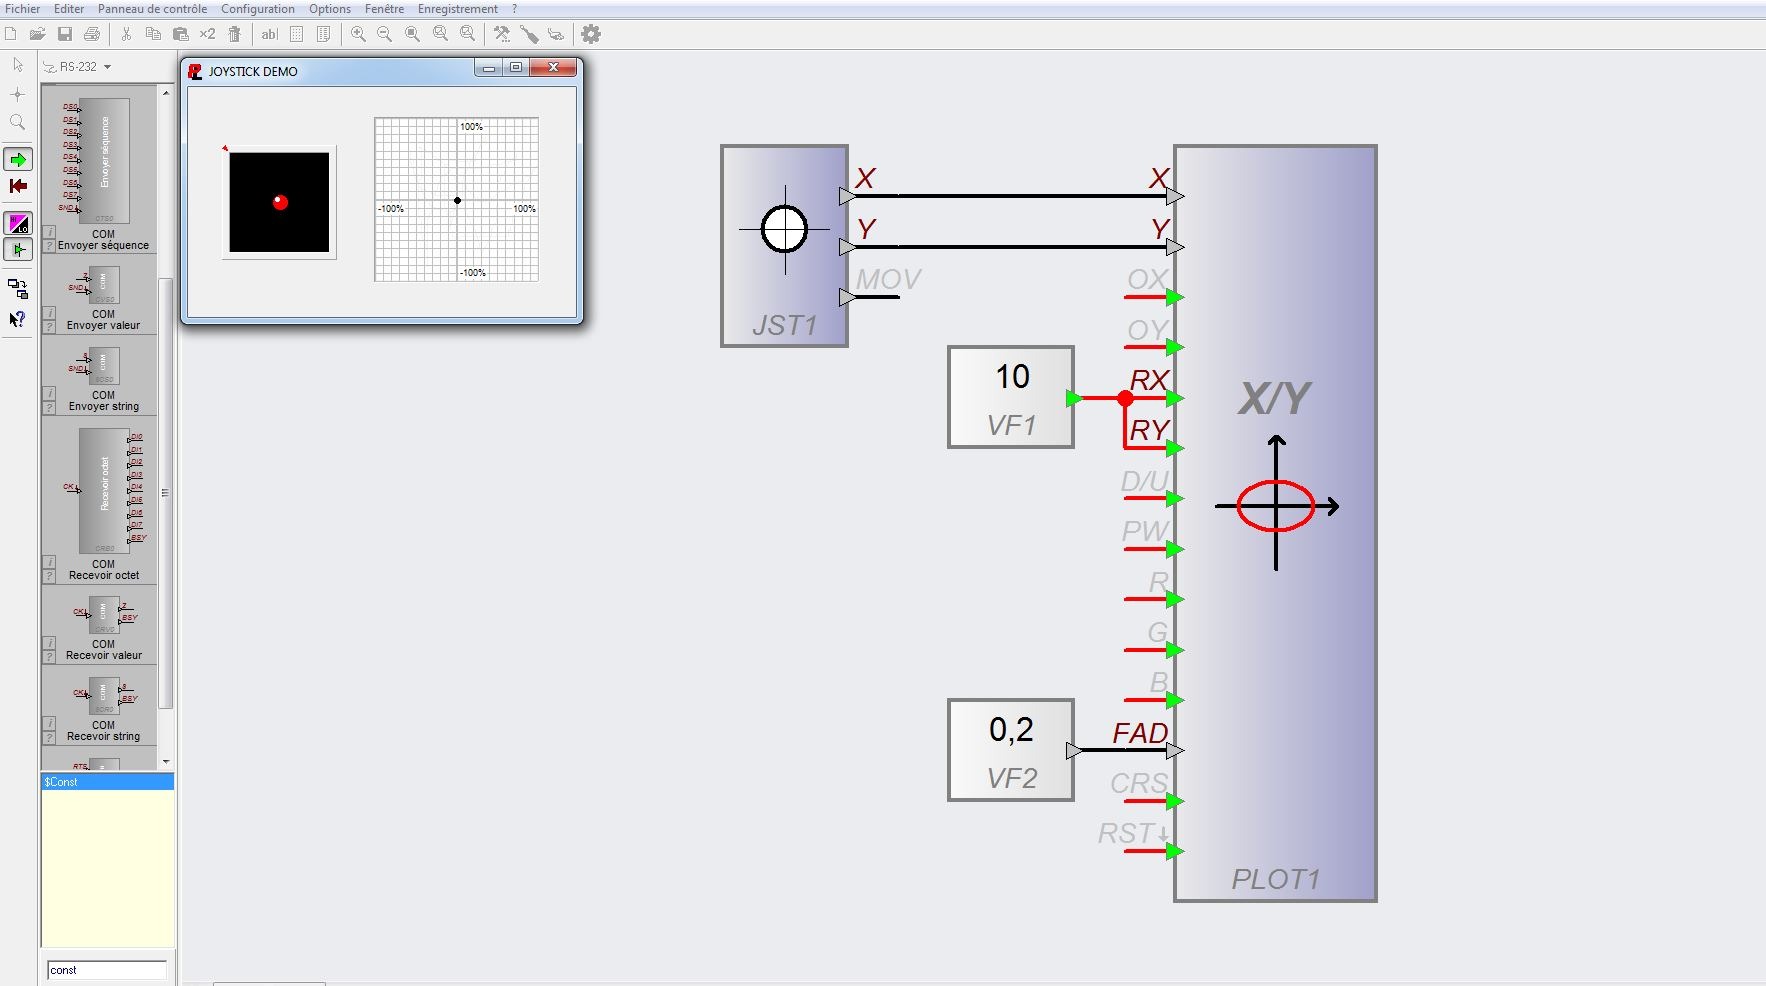The height and width of the screenshot is (986, 1766).
Task: Open the Panneau de contrôle menu
Action: (152, 9)
